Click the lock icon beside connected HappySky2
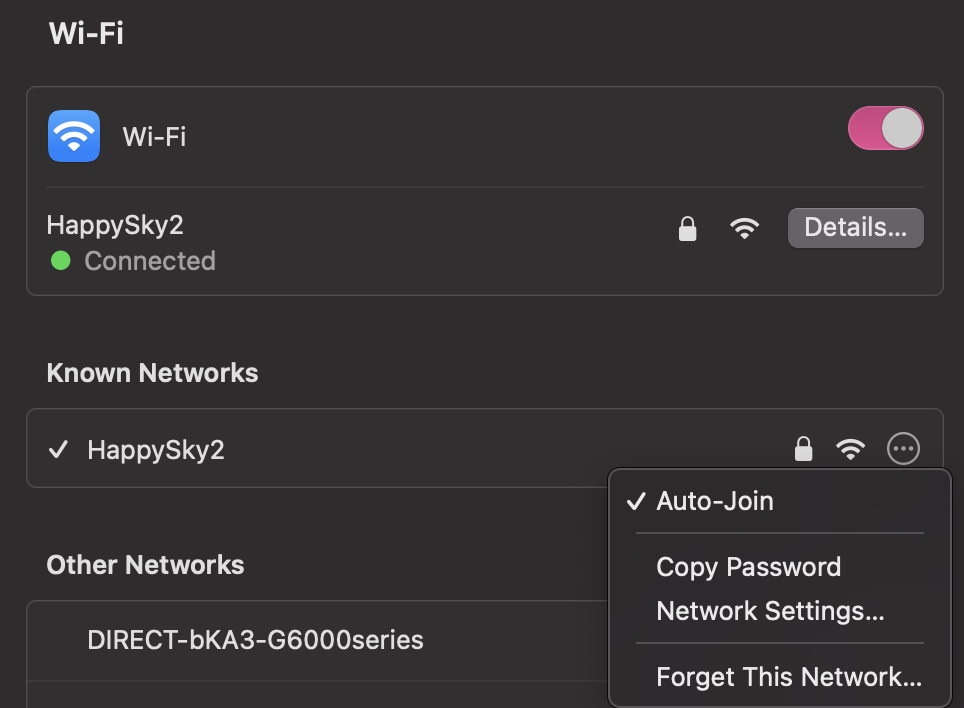 [x=687, y=229]
